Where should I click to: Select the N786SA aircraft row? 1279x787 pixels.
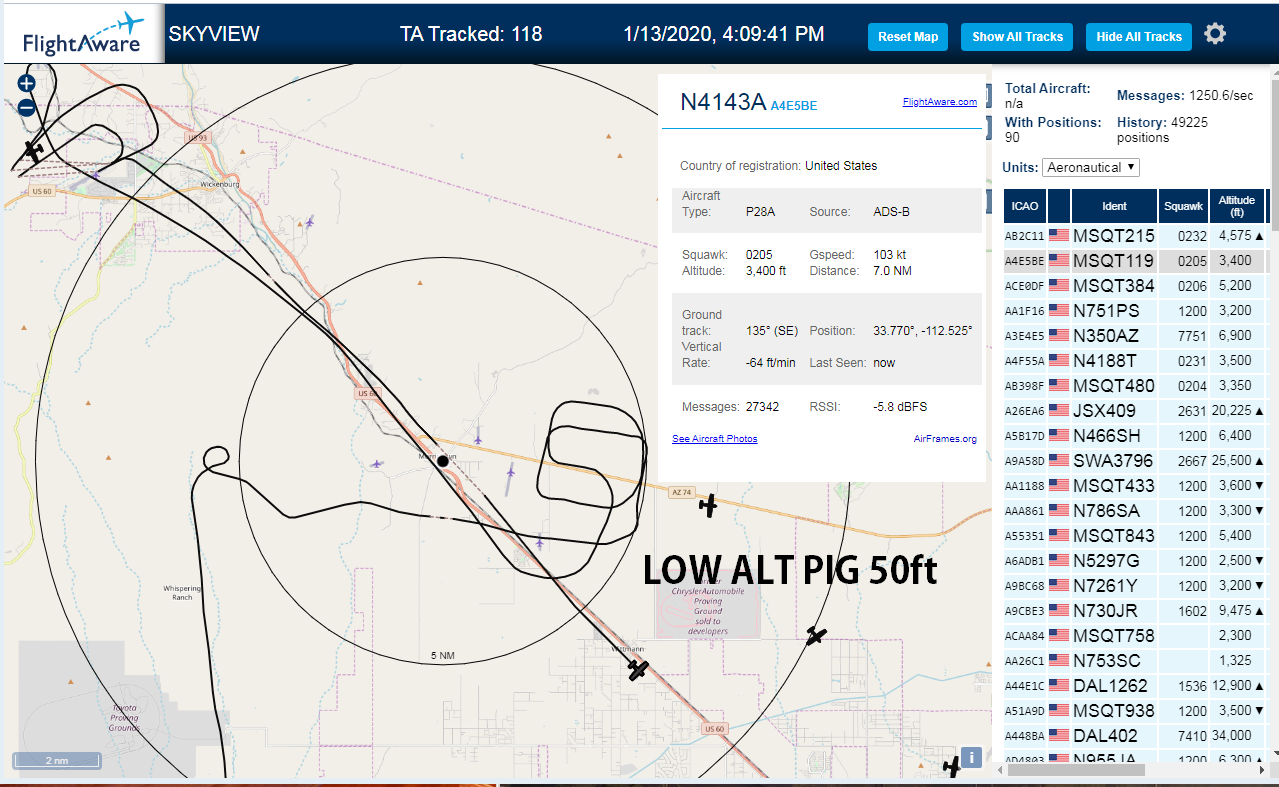tap(1136, 511)
